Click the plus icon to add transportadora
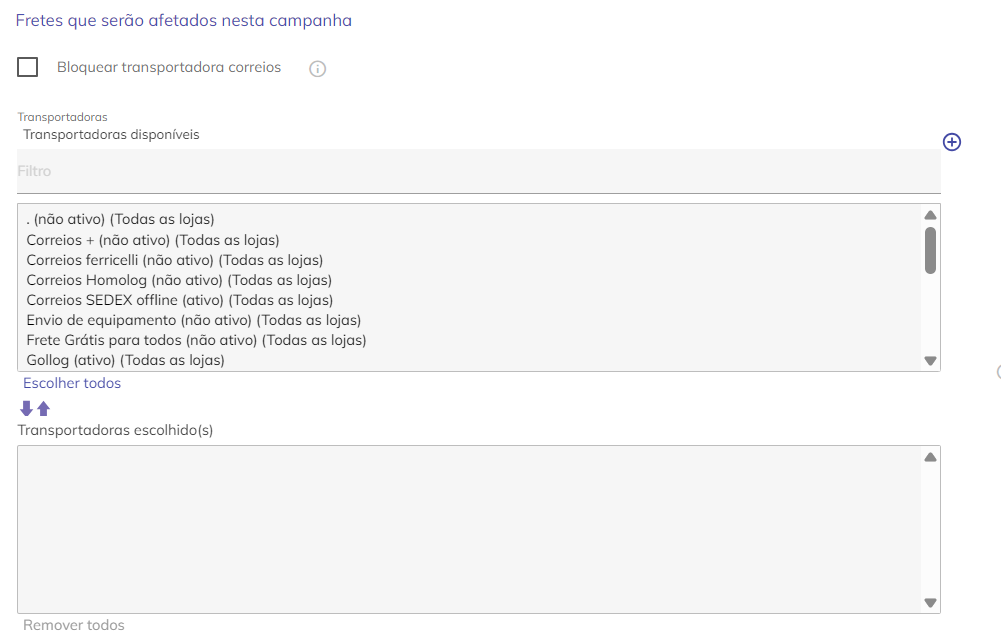Image resolution: width=1001 pixels, height=642 pixels. pyautogui.click(x=952, y=142)
